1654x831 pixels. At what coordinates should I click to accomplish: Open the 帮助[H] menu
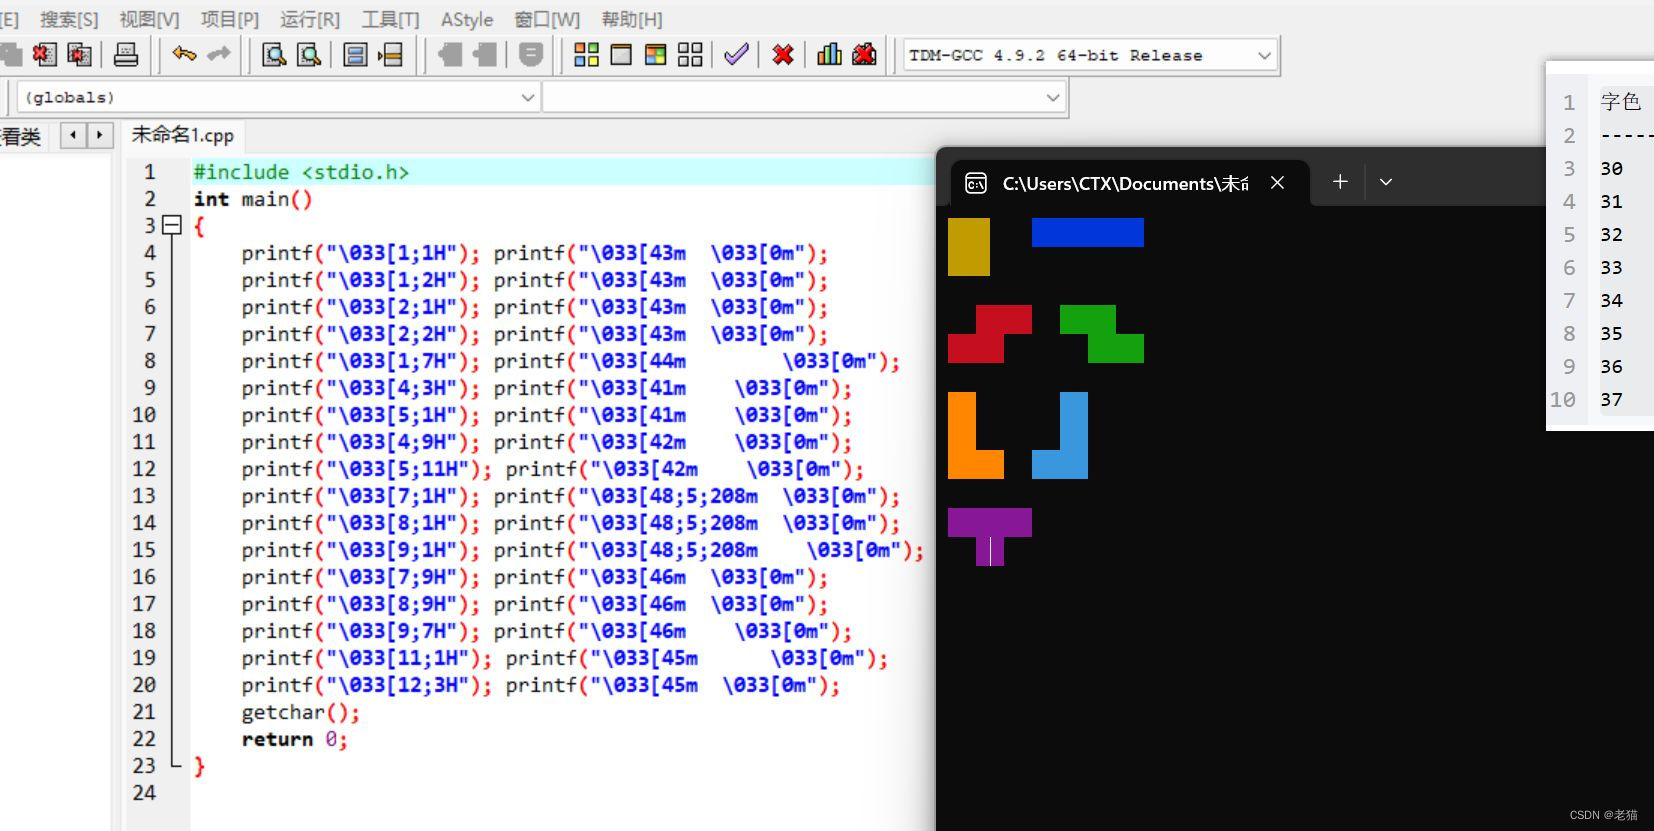[x=632, y=19]
